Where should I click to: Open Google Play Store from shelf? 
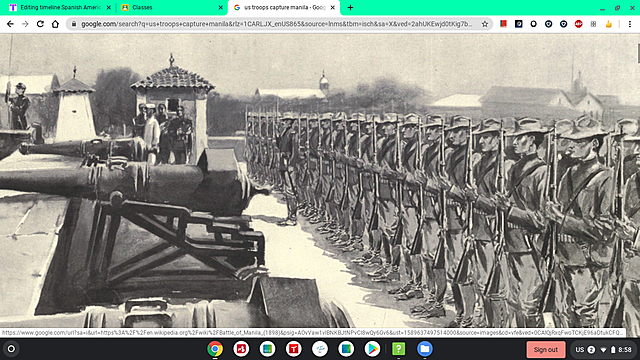tap(372, 349)
